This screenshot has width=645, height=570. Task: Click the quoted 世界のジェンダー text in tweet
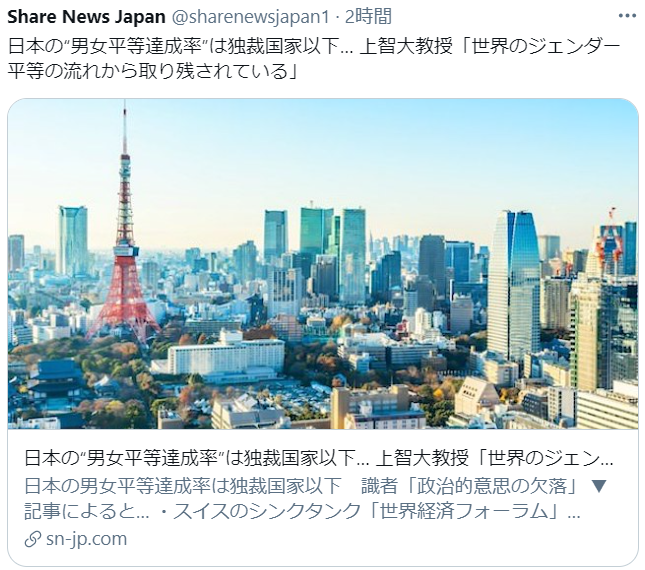click(541, 46)
